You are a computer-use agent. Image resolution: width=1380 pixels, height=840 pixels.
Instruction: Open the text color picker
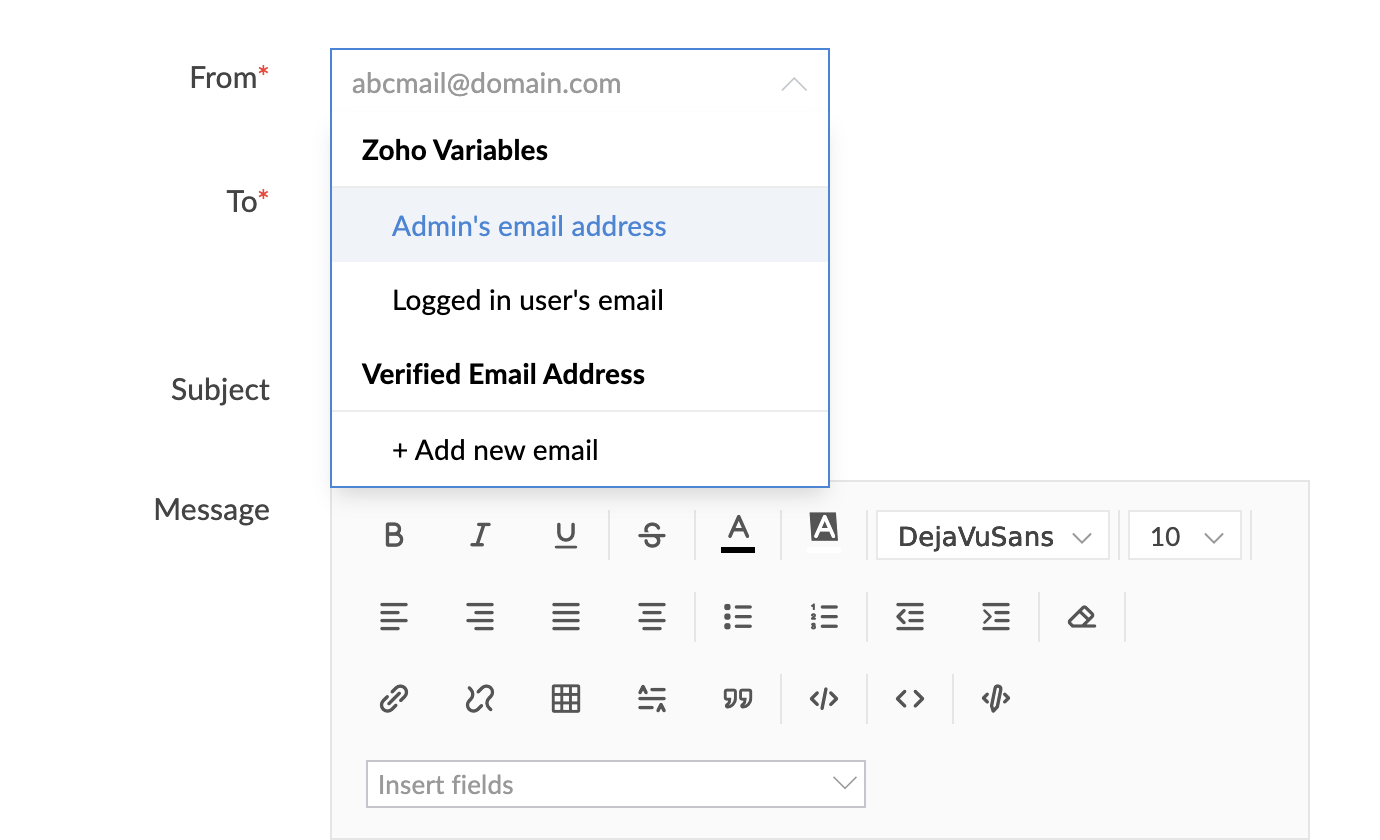(738, 533)
